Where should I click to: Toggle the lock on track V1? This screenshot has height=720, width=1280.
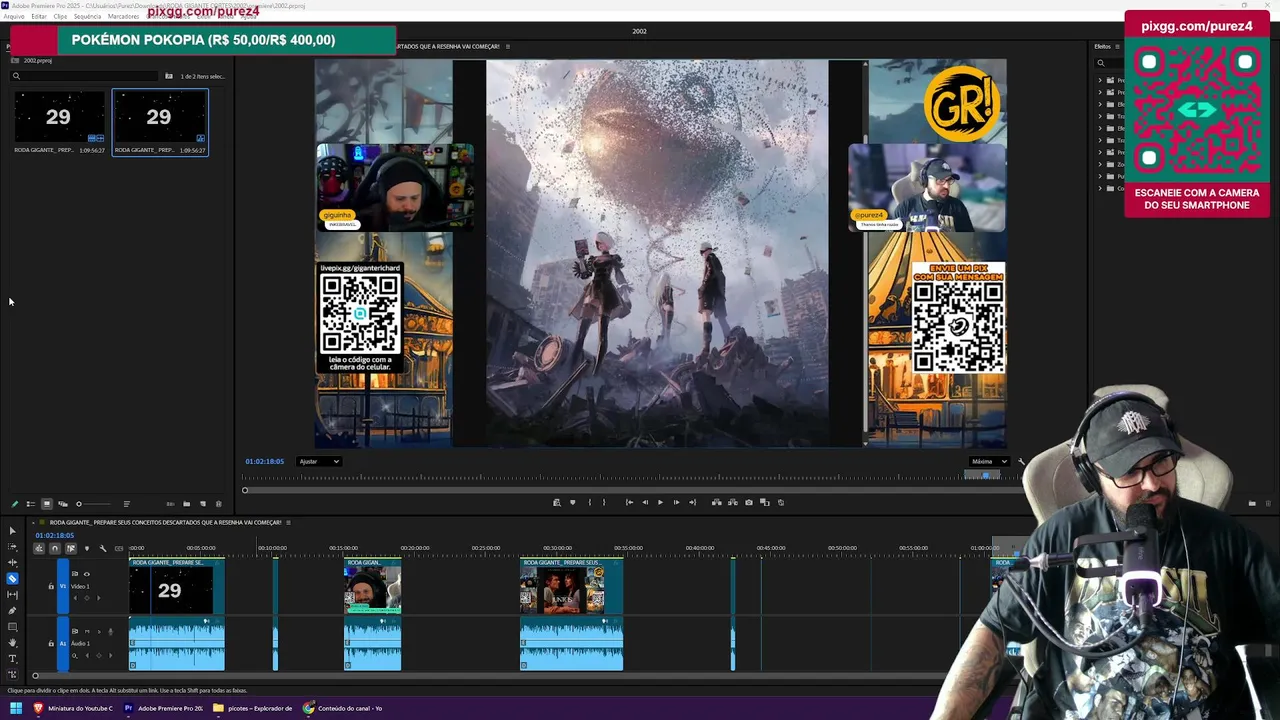pos(51,586)
